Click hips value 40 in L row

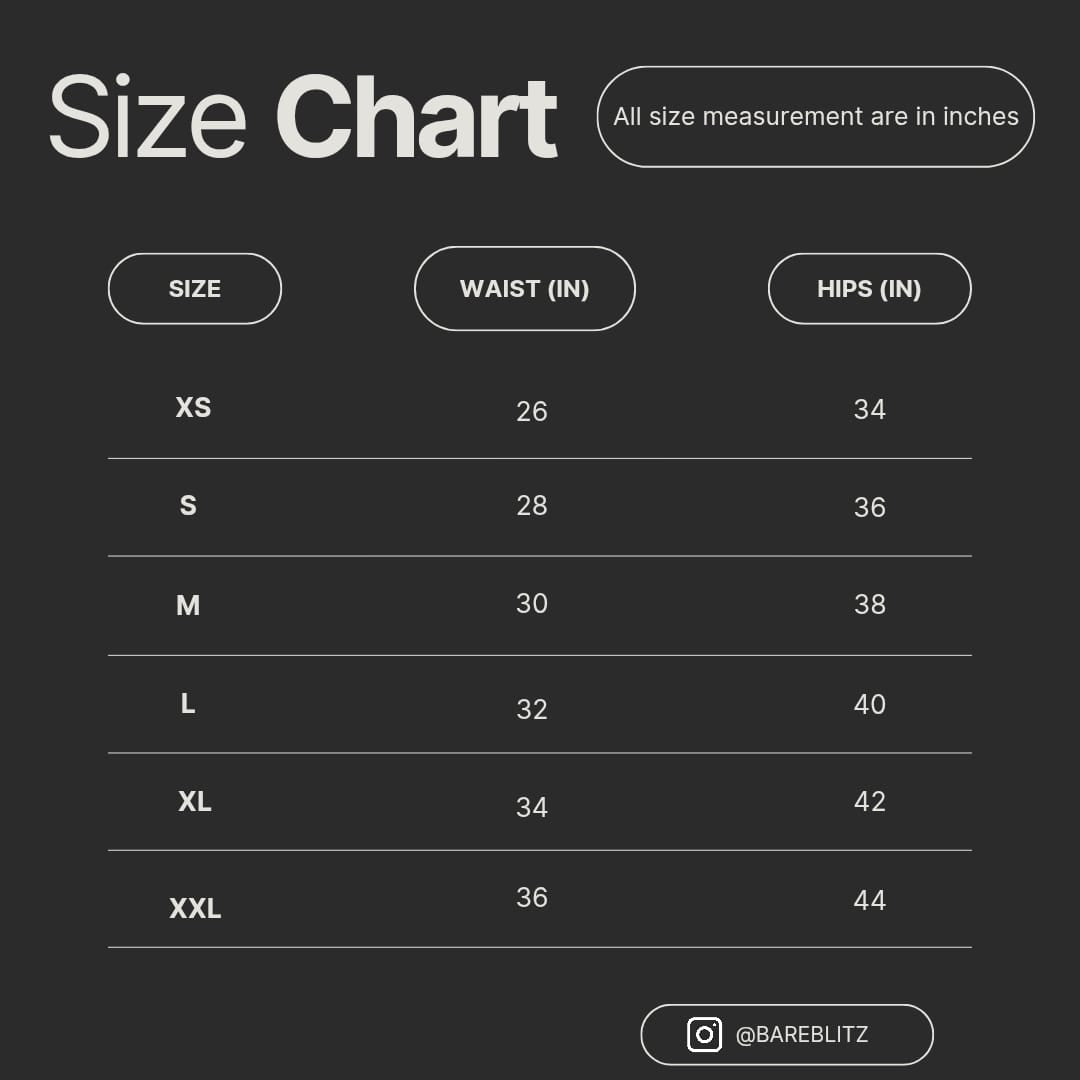[869, 704]
